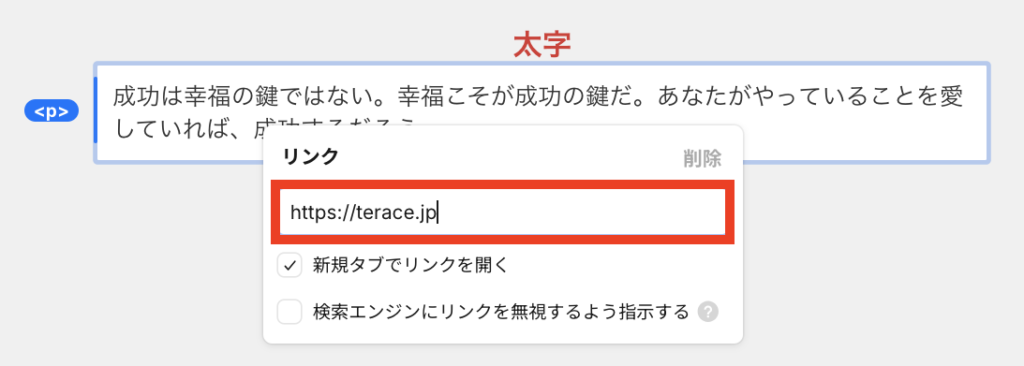Image resolution: width=1024 pixels, height=366 pixels.
Task: Toggle the 新規タブでリンクを開く checkbox
Action: click(x=289, y=265)
